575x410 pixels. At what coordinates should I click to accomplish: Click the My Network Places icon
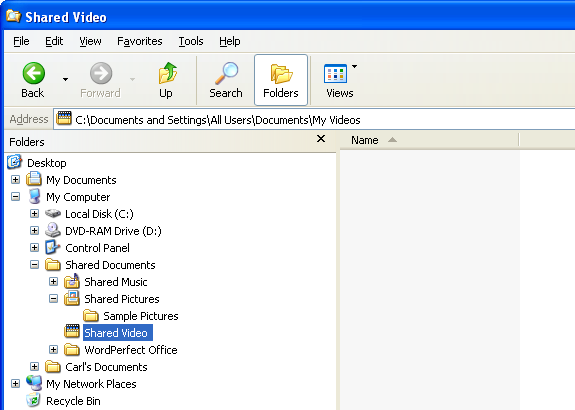click(x=34, y=383)
